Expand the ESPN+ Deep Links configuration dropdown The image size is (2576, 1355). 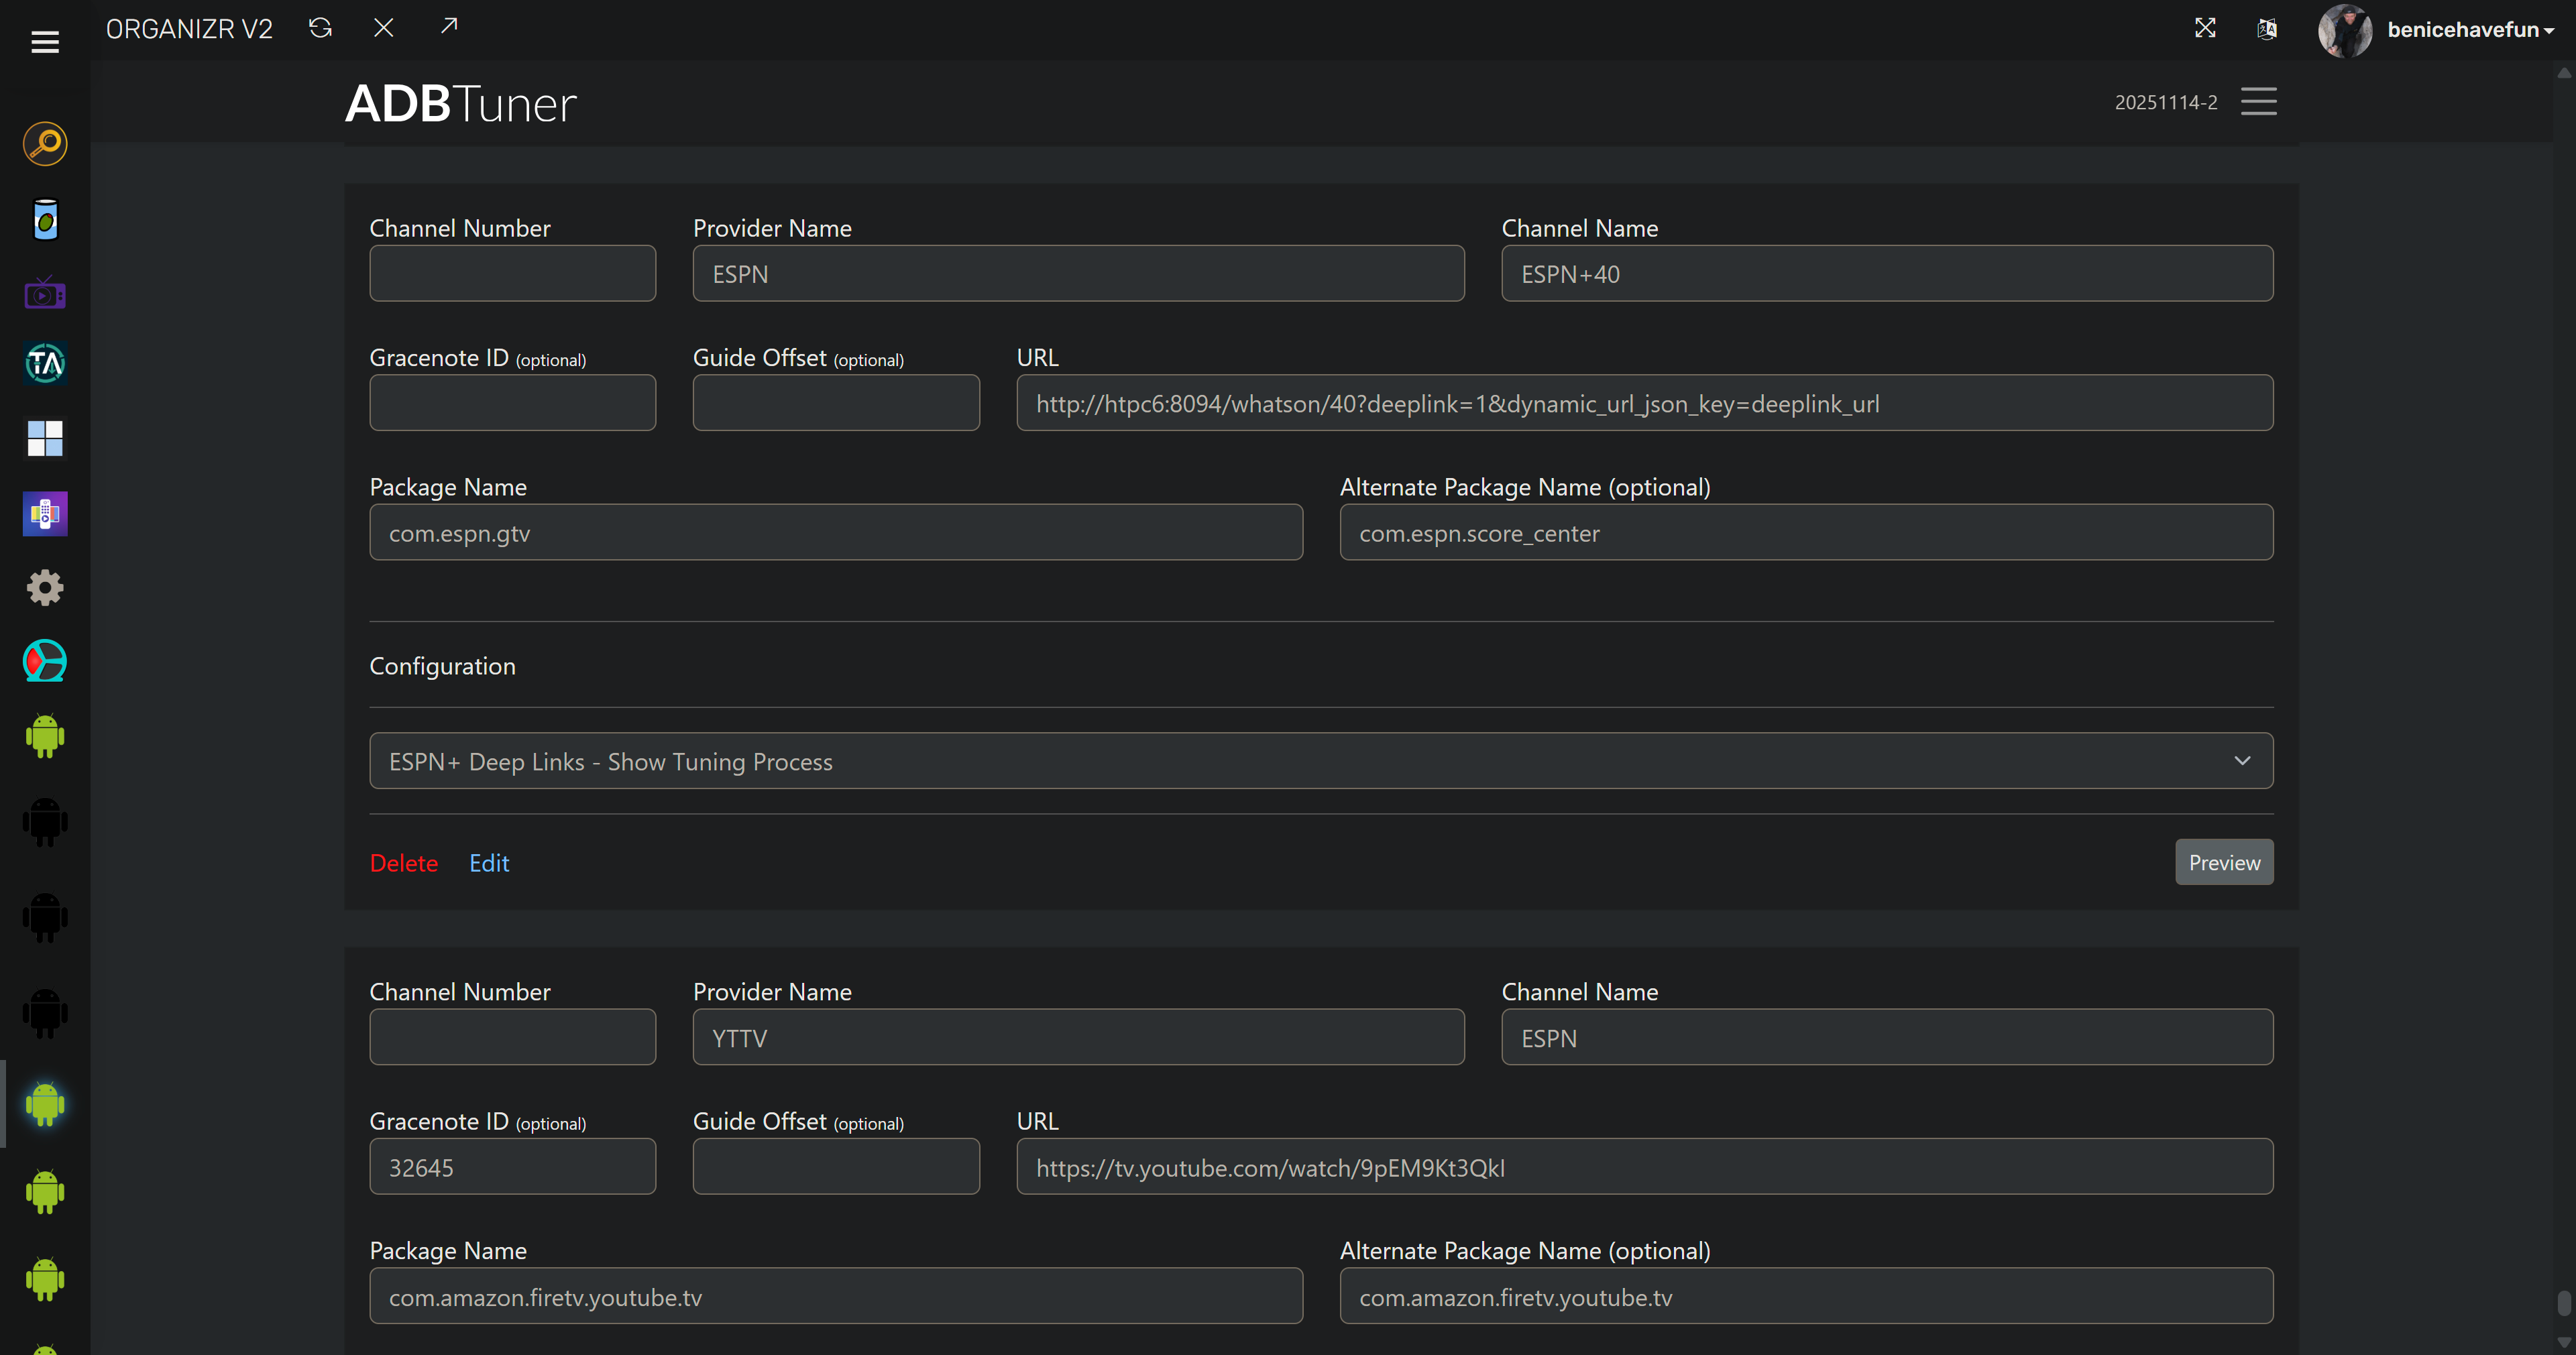point(1321,761)
